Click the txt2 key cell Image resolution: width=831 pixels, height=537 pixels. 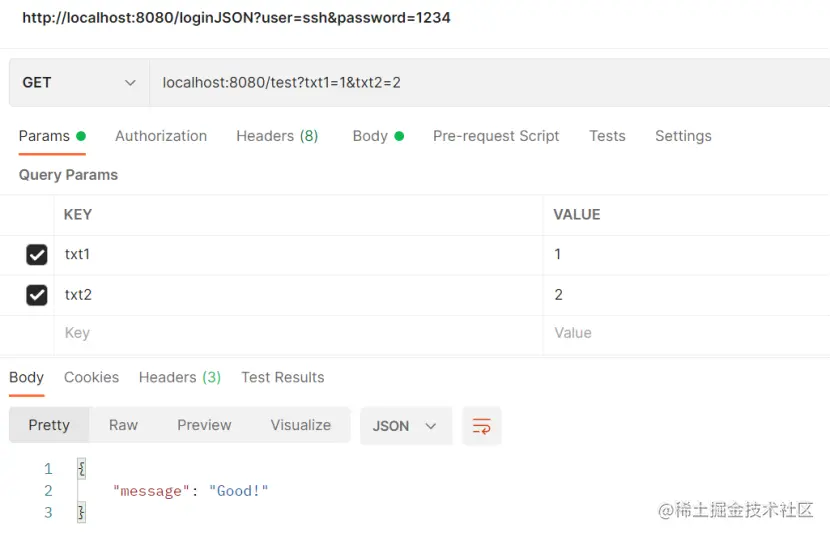pos(298,295)
